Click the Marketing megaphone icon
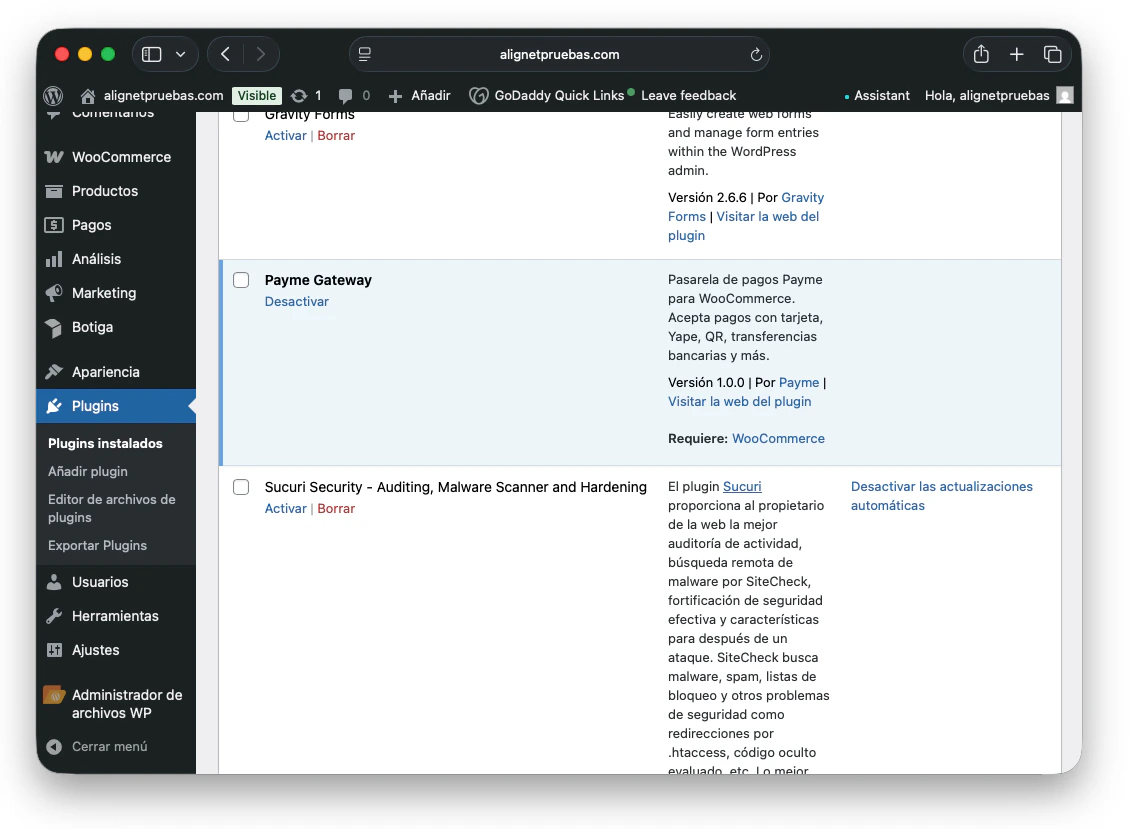Image resolution: width=1130 pixels, height=829 pixels. pos(54,293)
